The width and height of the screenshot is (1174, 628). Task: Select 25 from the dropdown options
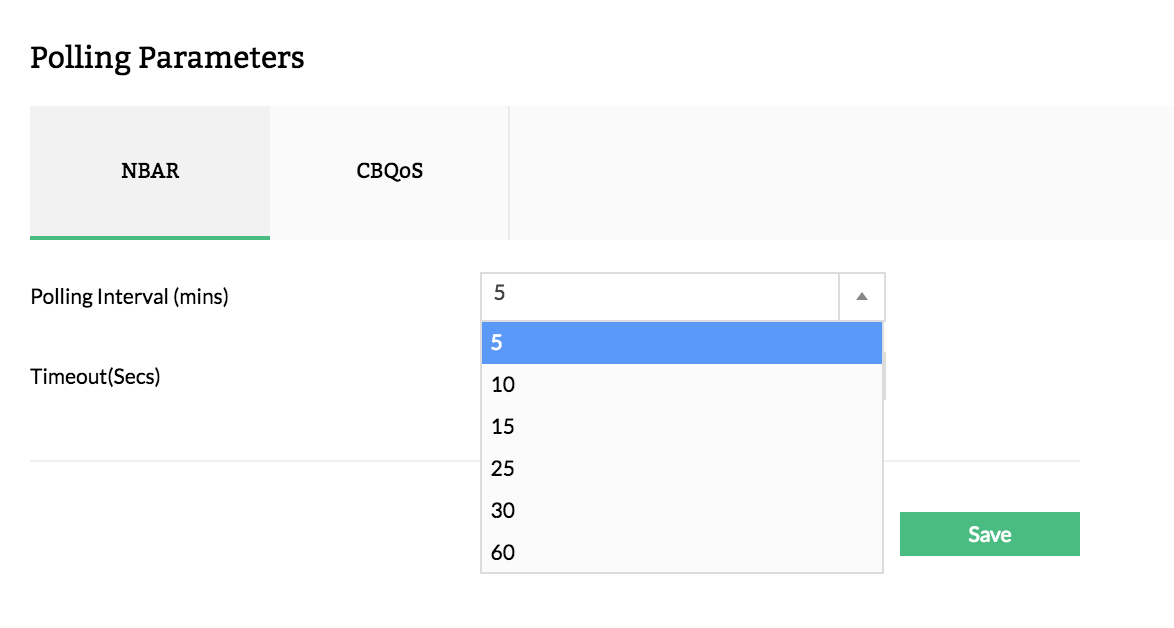point(681,469)
